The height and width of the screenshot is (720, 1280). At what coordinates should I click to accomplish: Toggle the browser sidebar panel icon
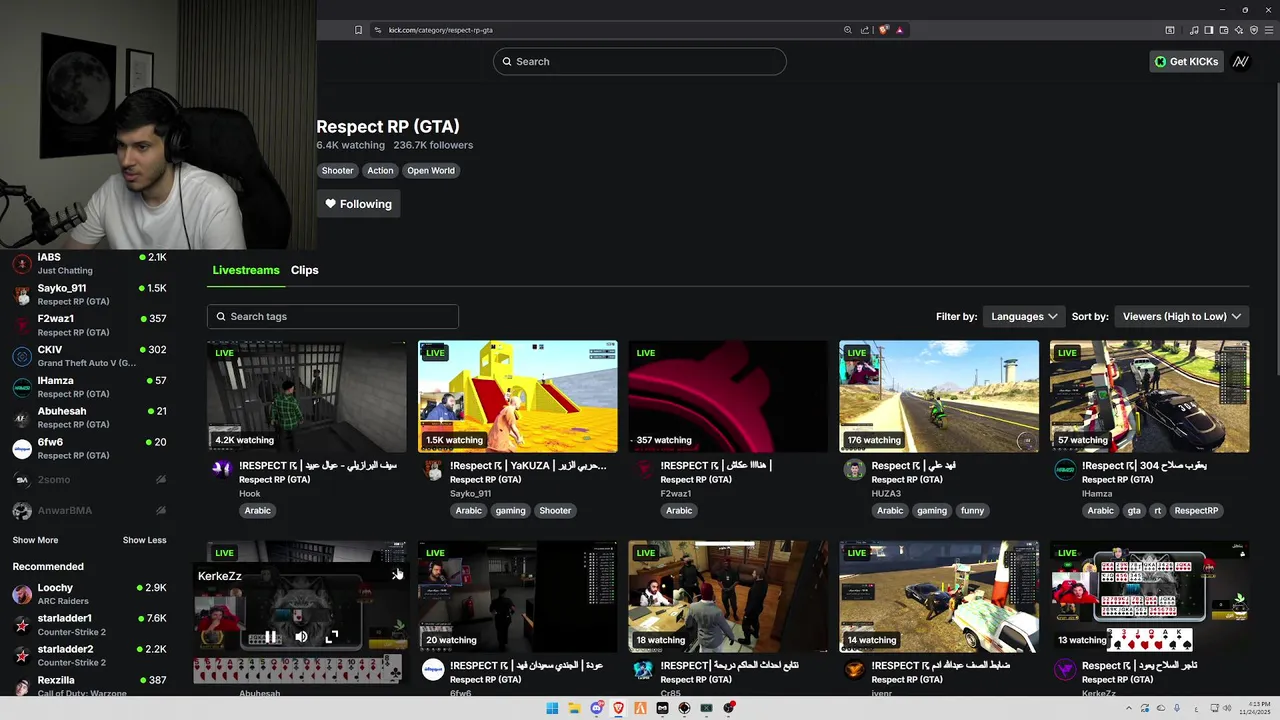(1208, 30)
